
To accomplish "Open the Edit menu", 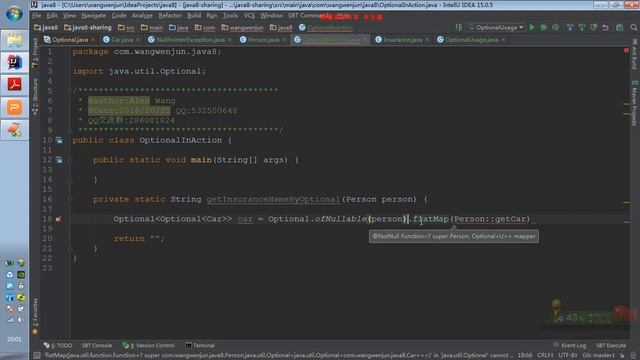I will pos(52,16).
